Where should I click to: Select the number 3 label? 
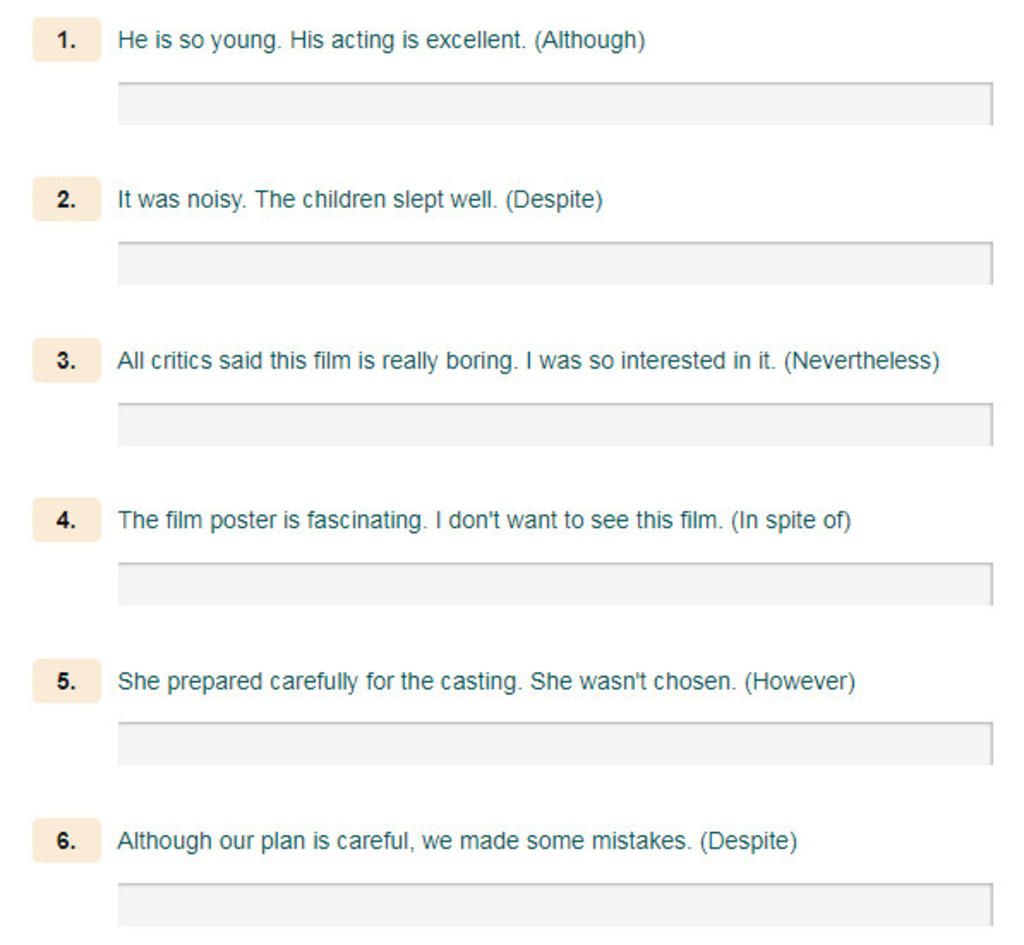tap(67, 360)
